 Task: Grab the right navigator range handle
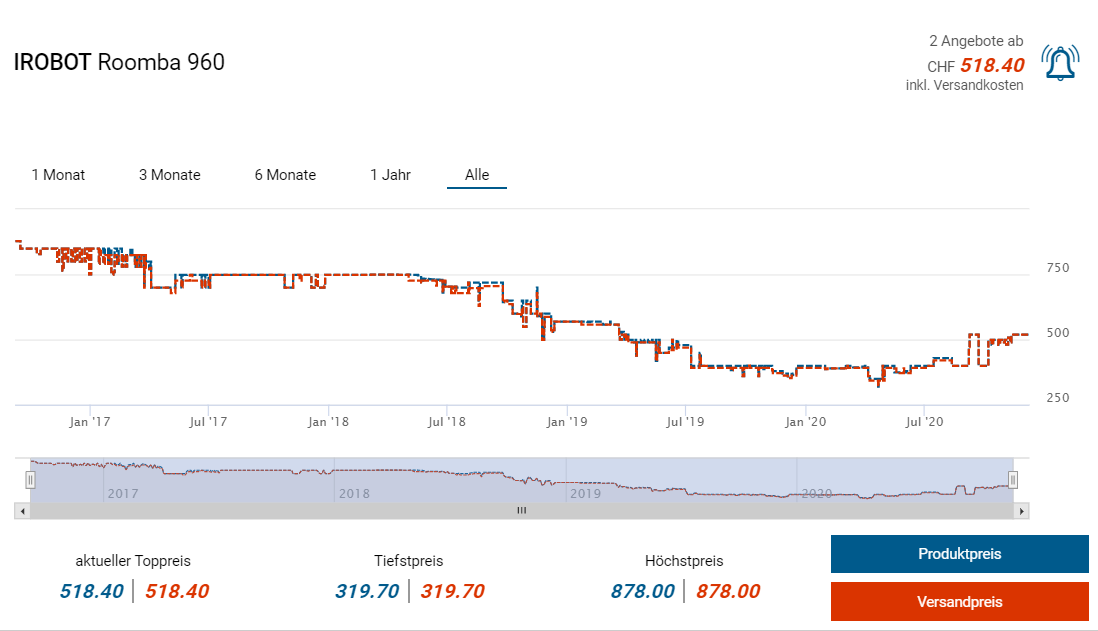tap(1013, 480)
